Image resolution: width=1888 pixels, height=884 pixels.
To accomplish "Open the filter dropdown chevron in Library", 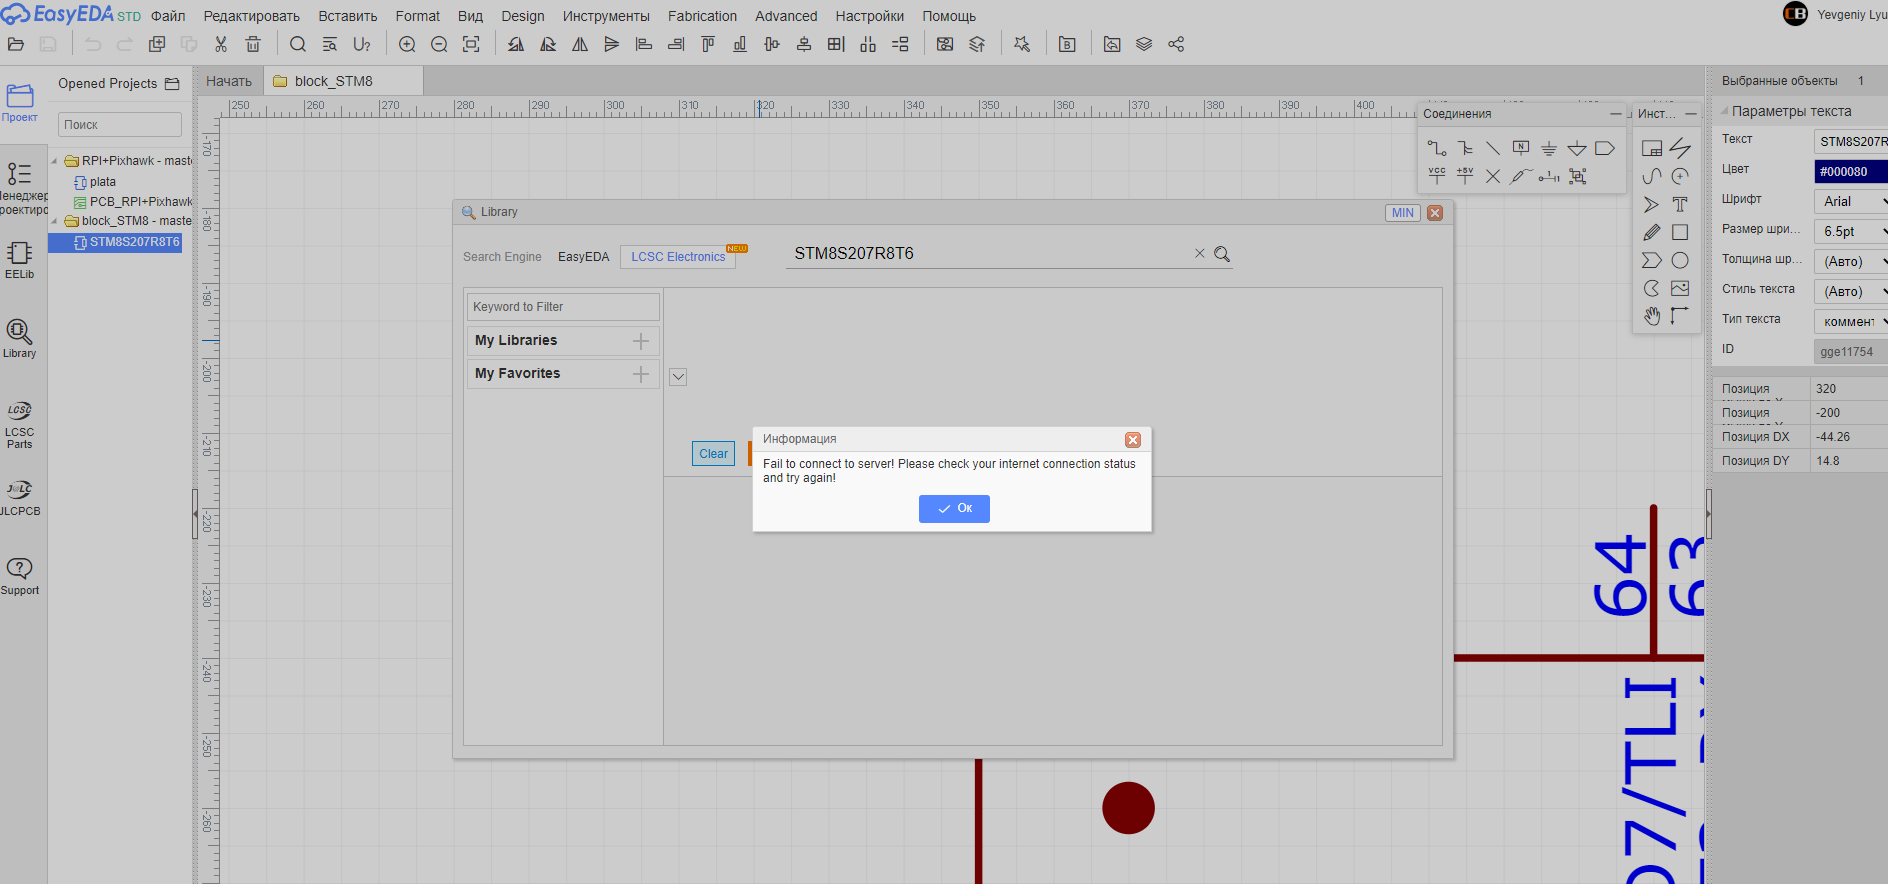I will (x=678, y=377).
